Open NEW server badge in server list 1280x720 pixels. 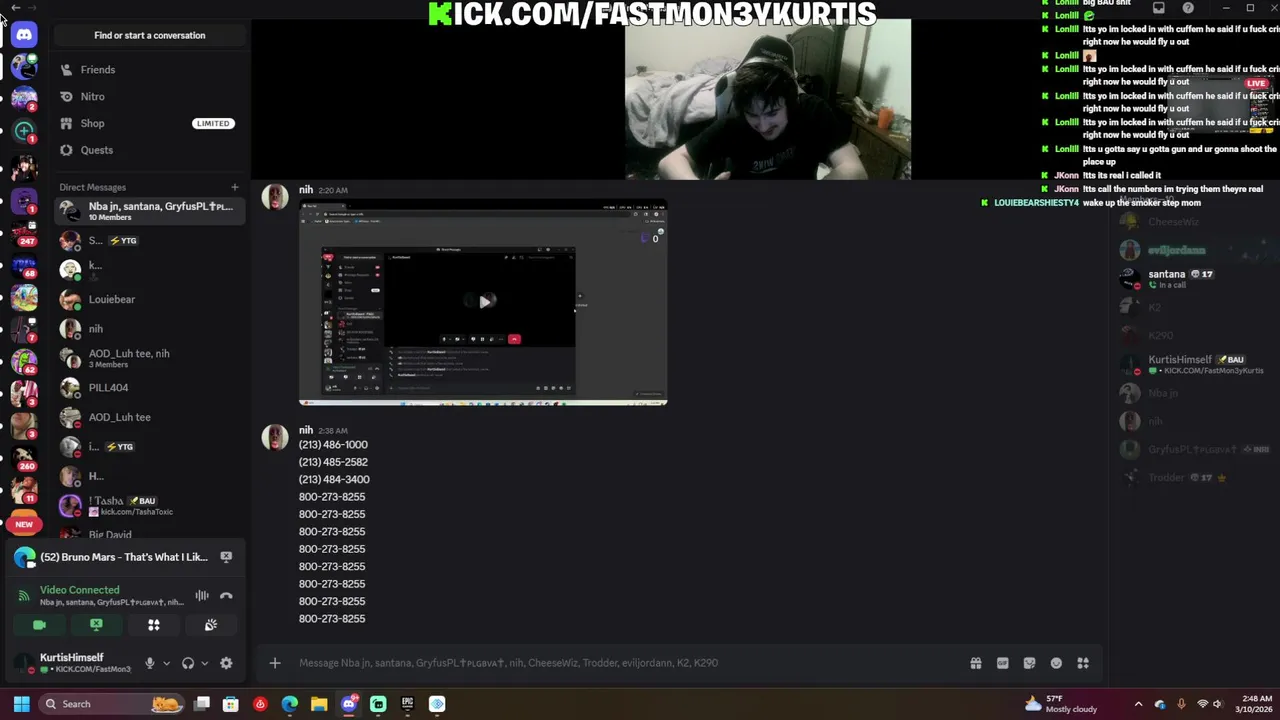click(24, 524)
